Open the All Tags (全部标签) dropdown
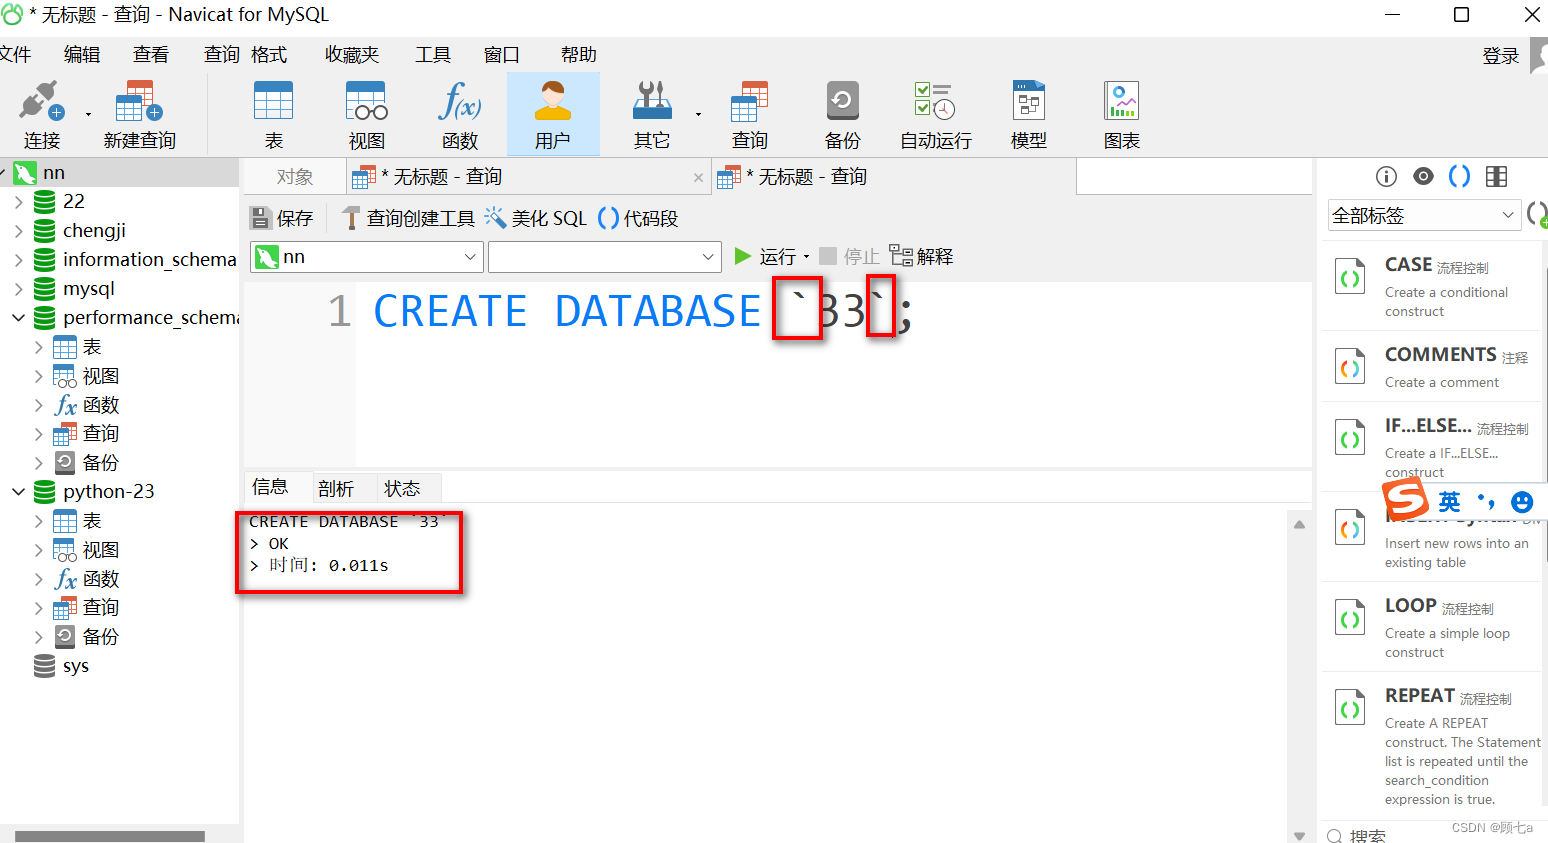 click(x=1424, y=215)
